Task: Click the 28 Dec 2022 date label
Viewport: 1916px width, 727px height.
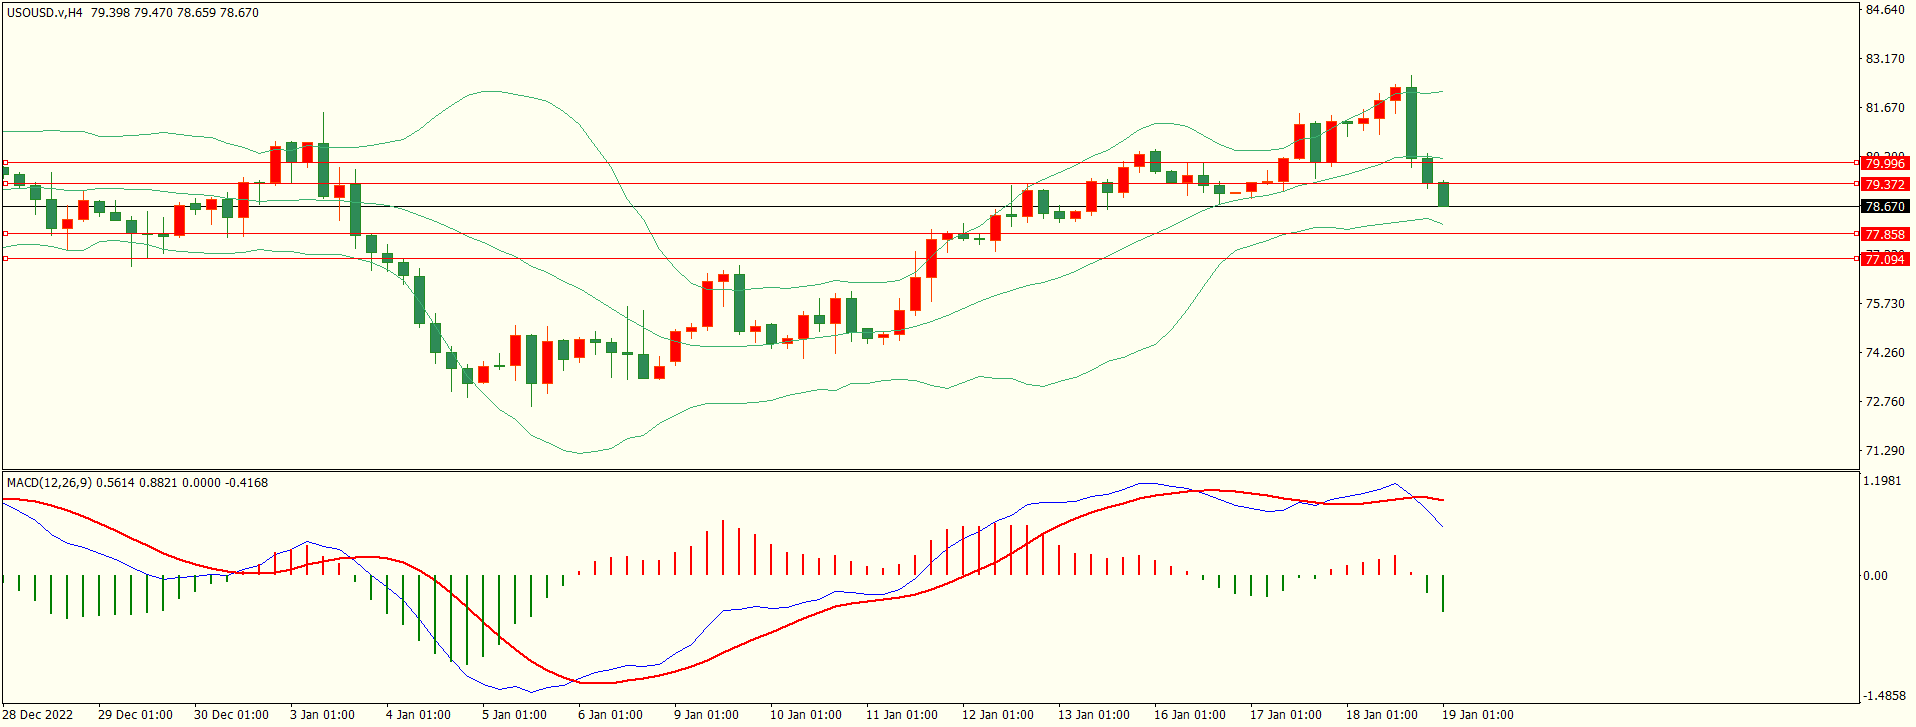Action: coord(39,715)
